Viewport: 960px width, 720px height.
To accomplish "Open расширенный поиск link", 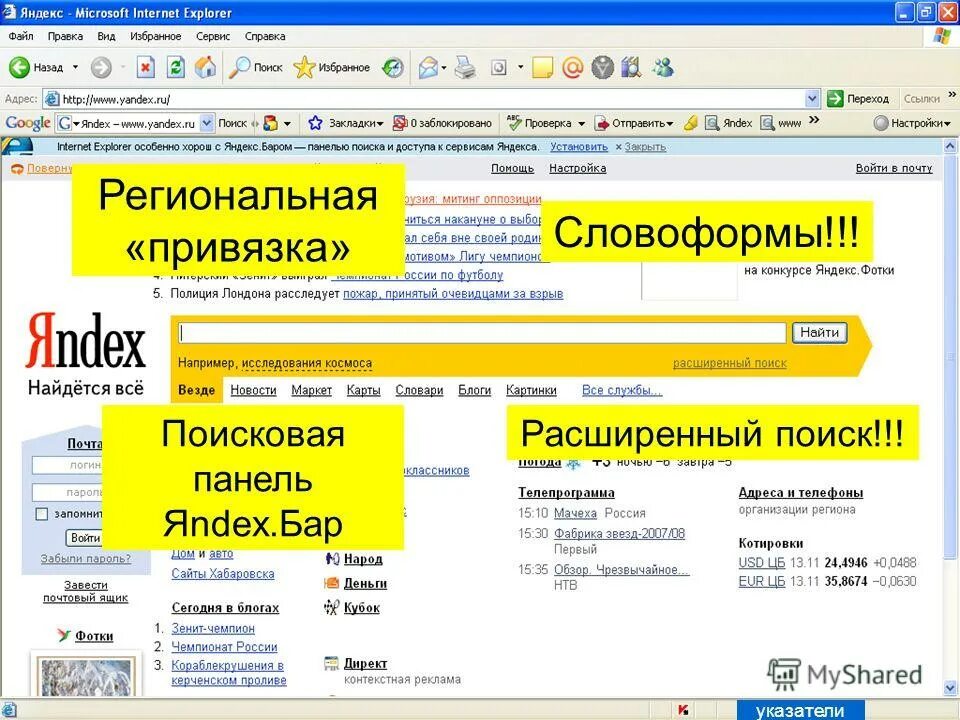I will pos(731,363).
